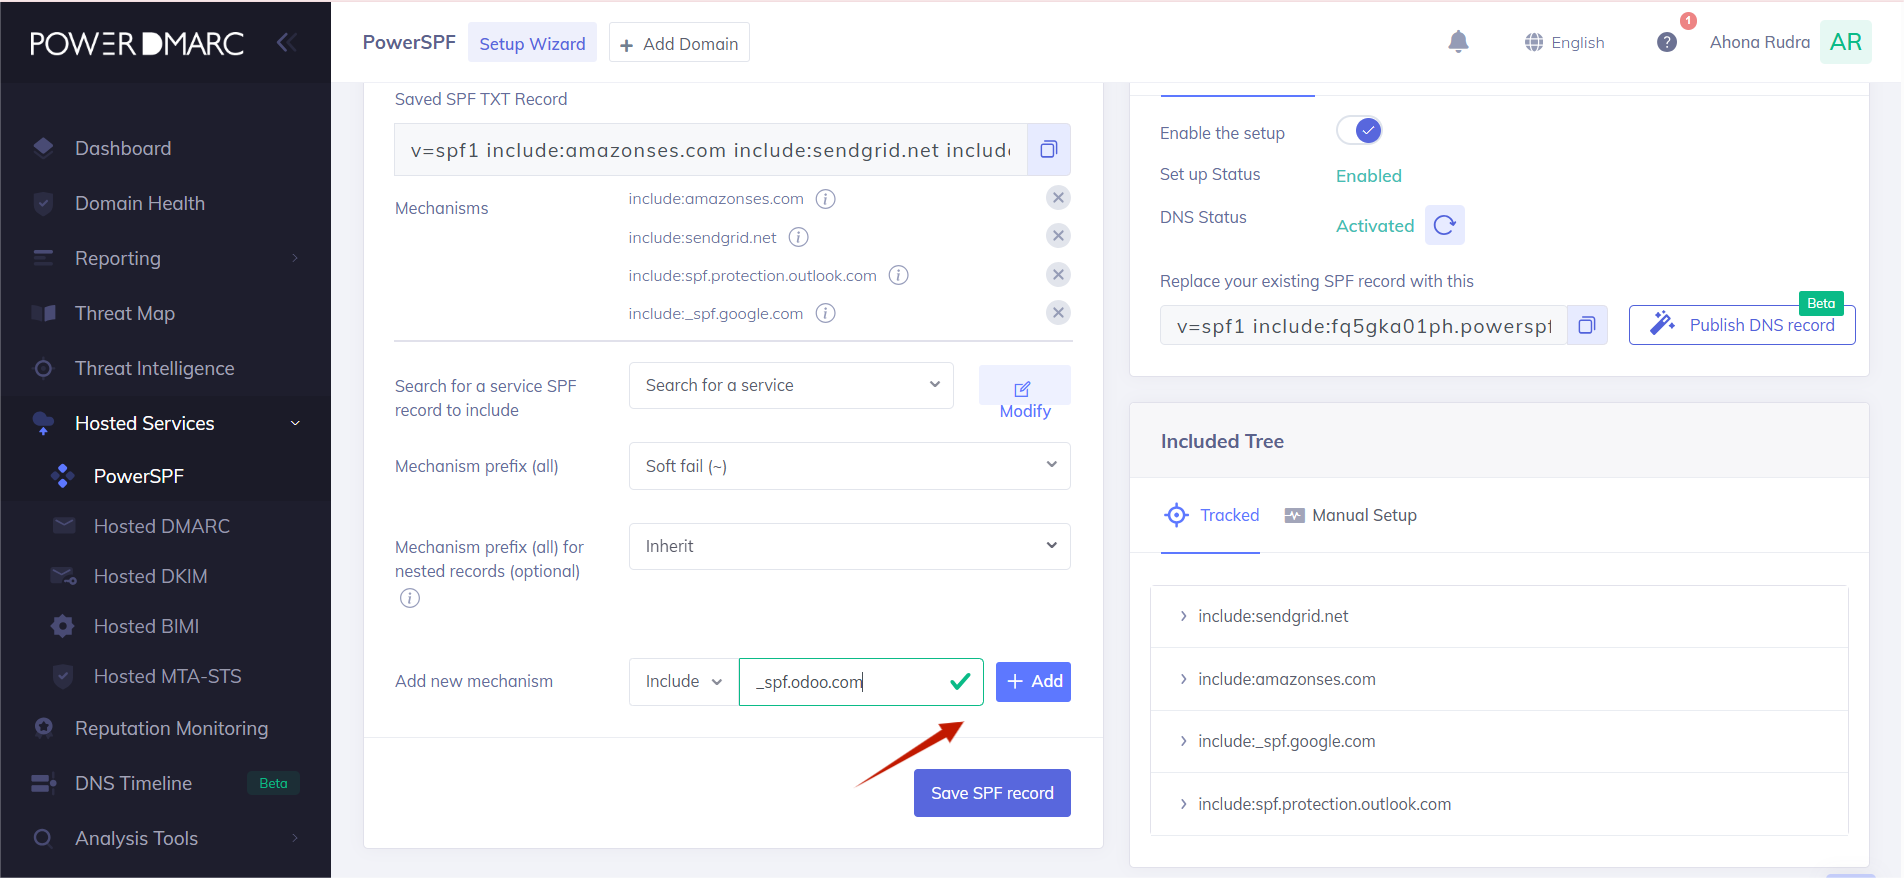This screenshot has height=878, width=1904.
Task: Toggle the Enable the setup switch
Action: (x=1360, y=131)
